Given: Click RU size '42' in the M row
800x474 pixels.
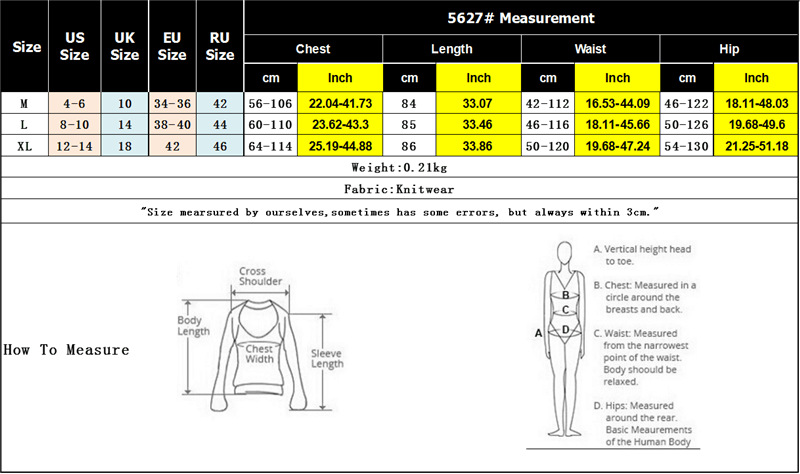Looking at the screenshot, I should 220,104.
